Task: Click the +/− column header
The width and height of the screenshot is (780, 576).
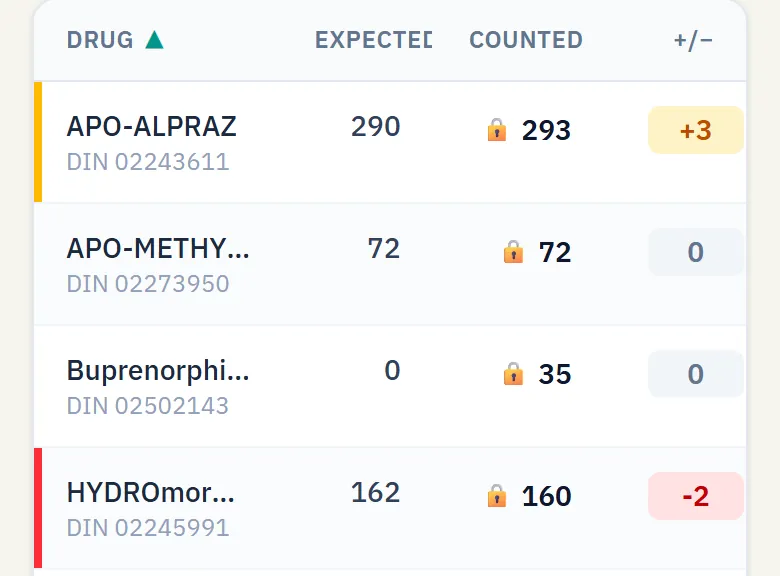Action: 693,40
